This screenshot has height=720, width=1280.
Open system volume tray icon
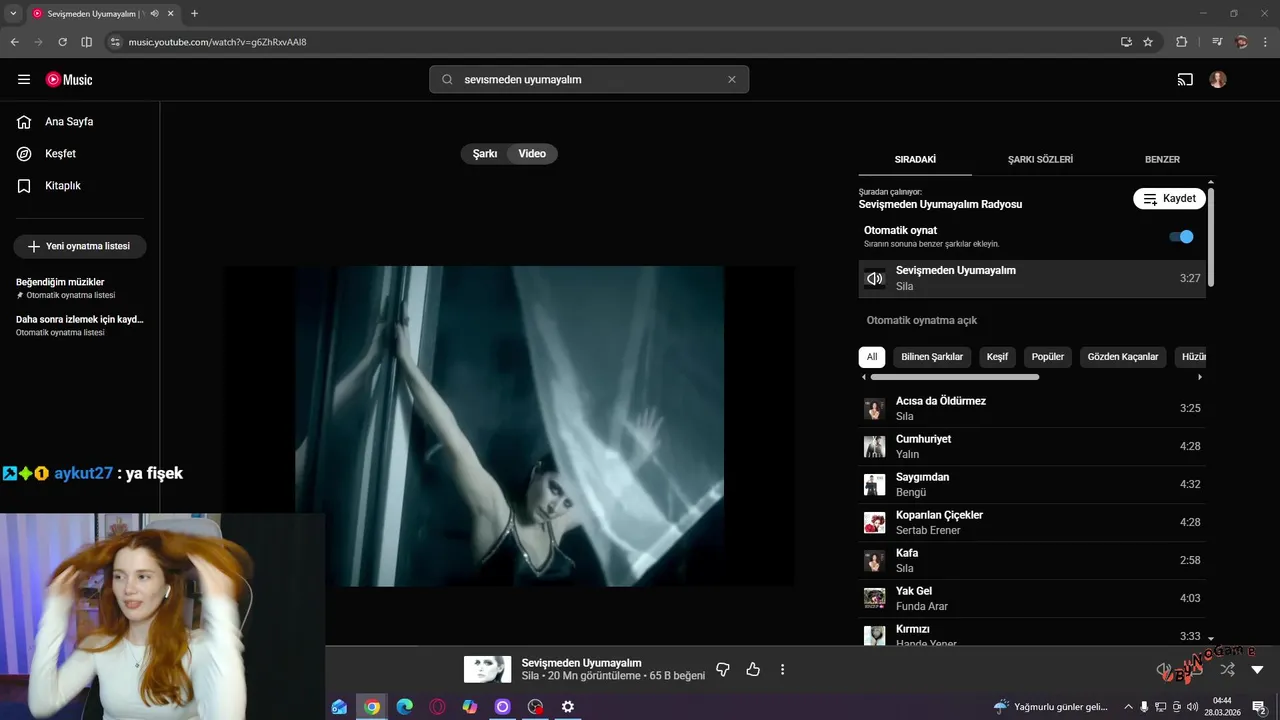(1193, 707)
